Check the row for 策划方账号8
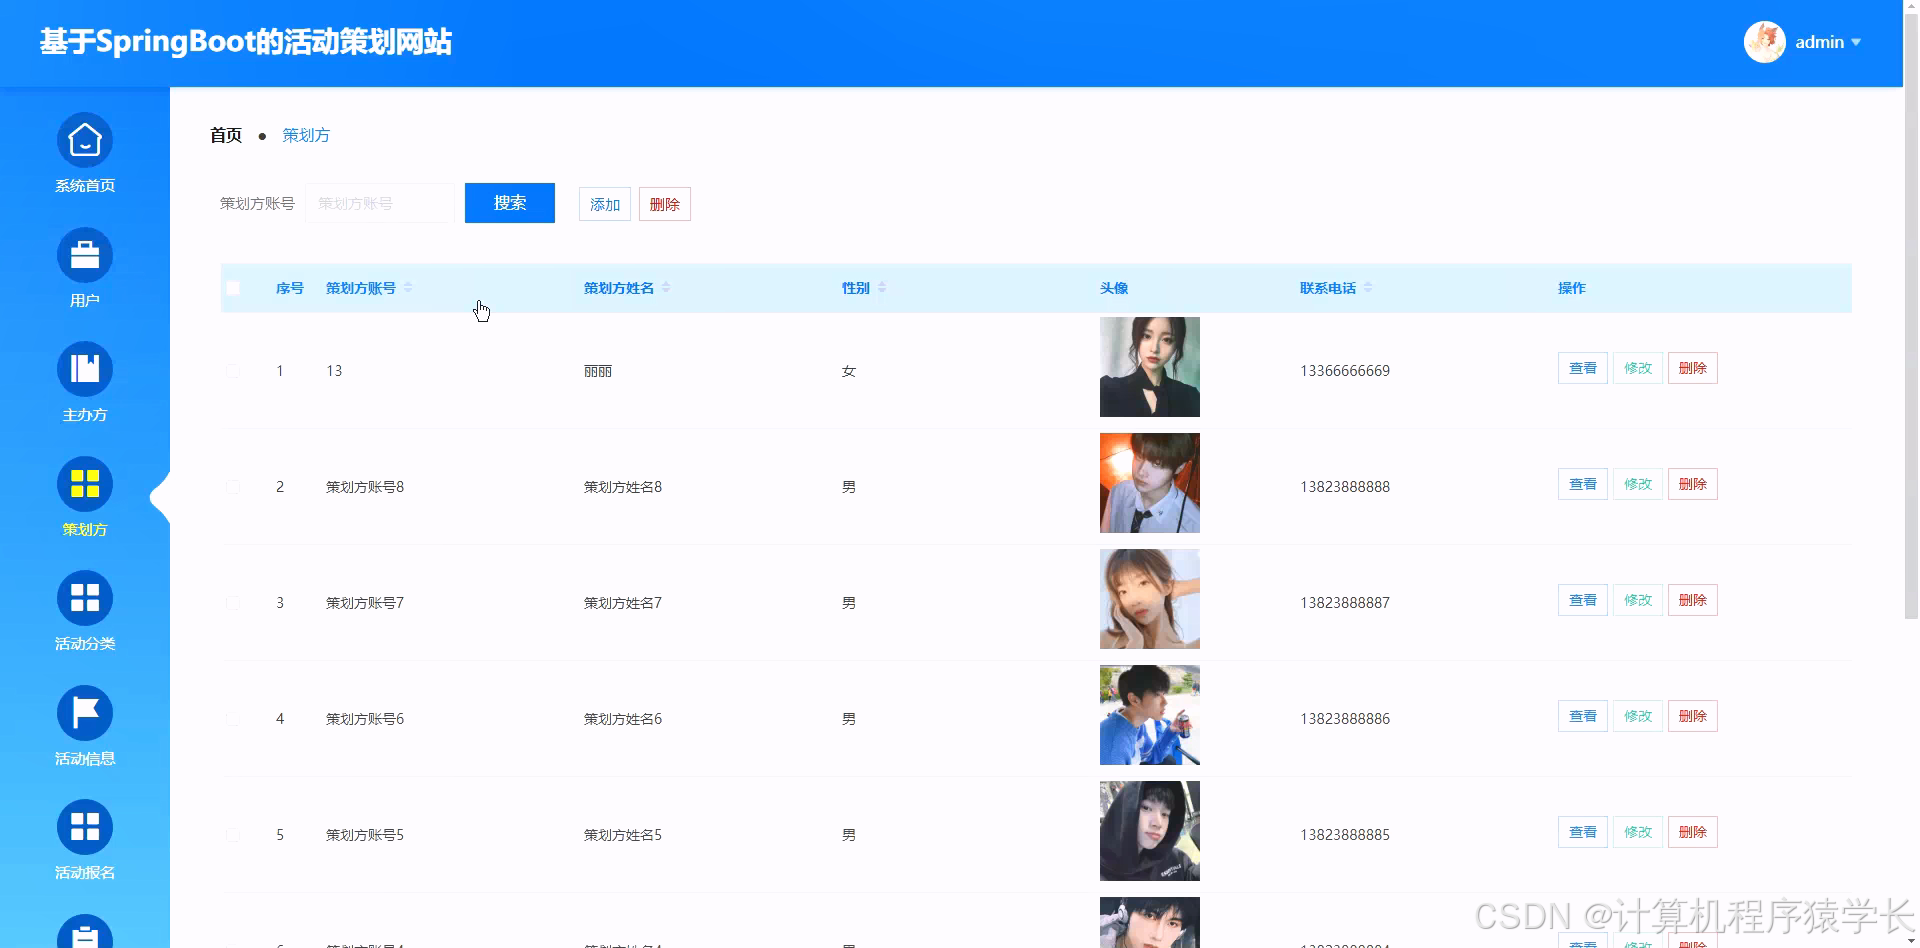This screenshot has width=1920, height=948. [x=233, y=487]
